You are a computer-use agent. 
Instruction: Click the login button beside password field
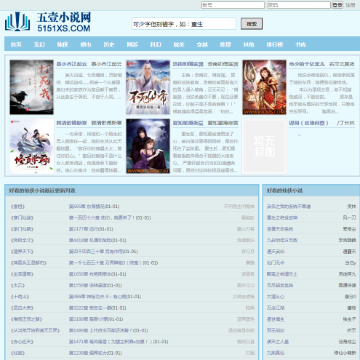(337, 5)
